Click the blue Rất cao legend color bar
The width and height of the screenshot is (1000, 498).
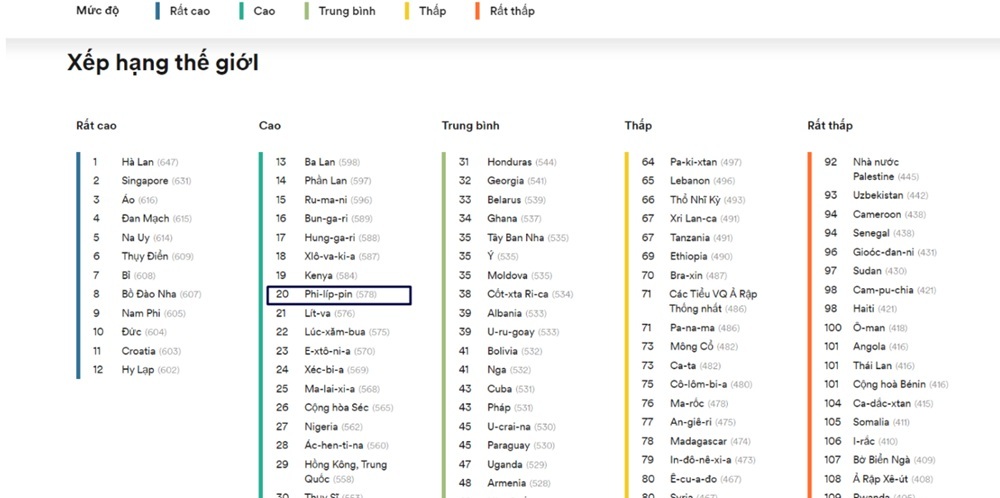coord(158,11)
